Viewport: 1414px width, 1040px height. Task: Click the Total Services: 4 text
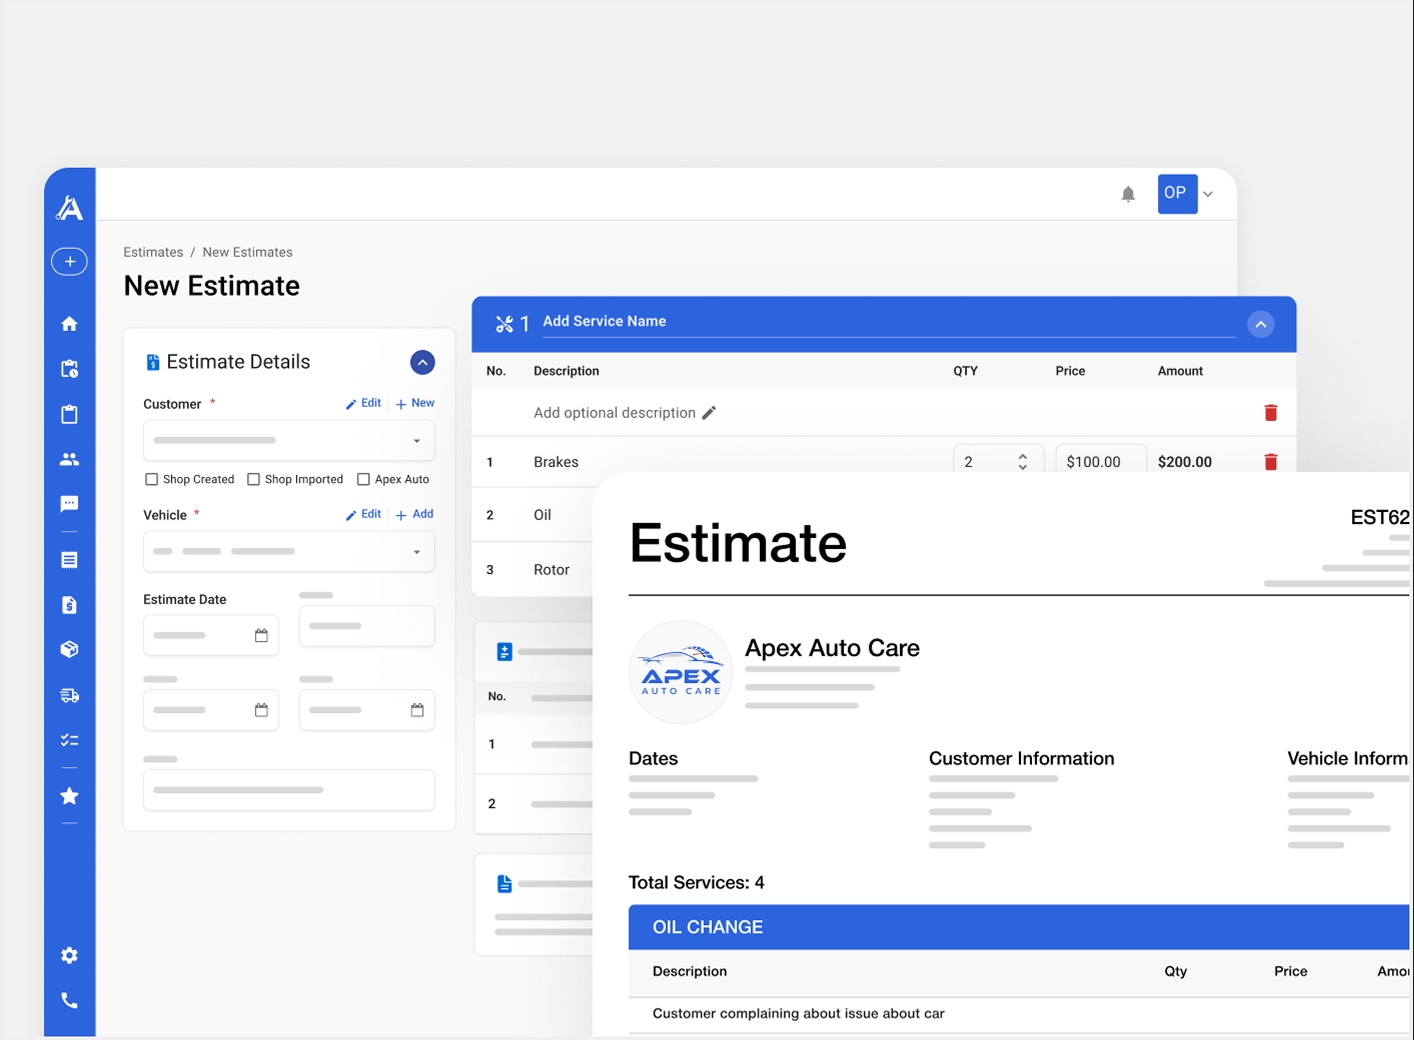[696, 883]
